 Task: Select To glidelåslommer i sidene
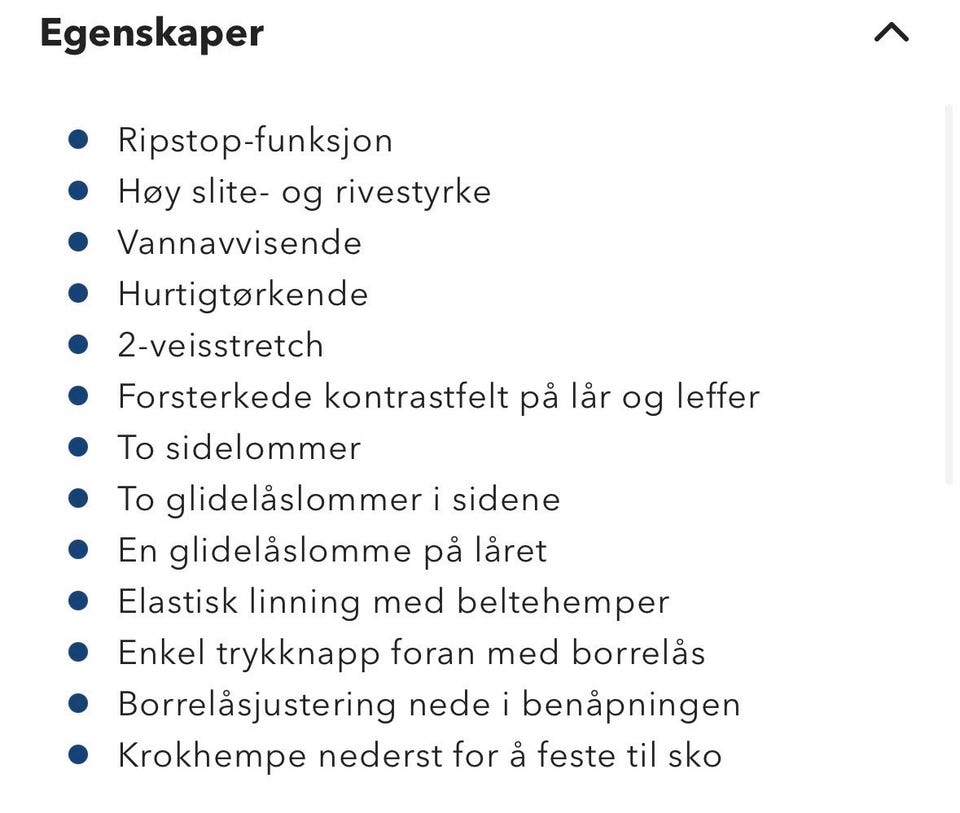click(x=339, y=500)
